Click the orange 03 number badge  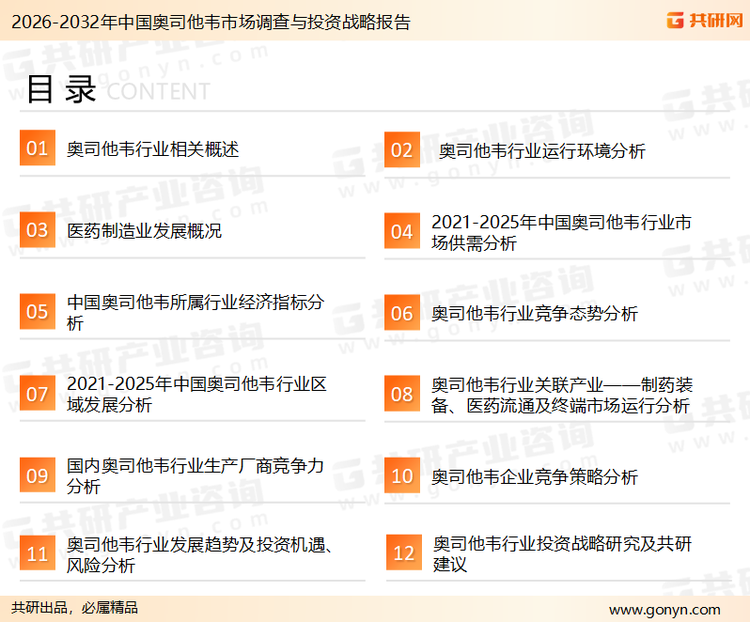(x=37, y=230)
